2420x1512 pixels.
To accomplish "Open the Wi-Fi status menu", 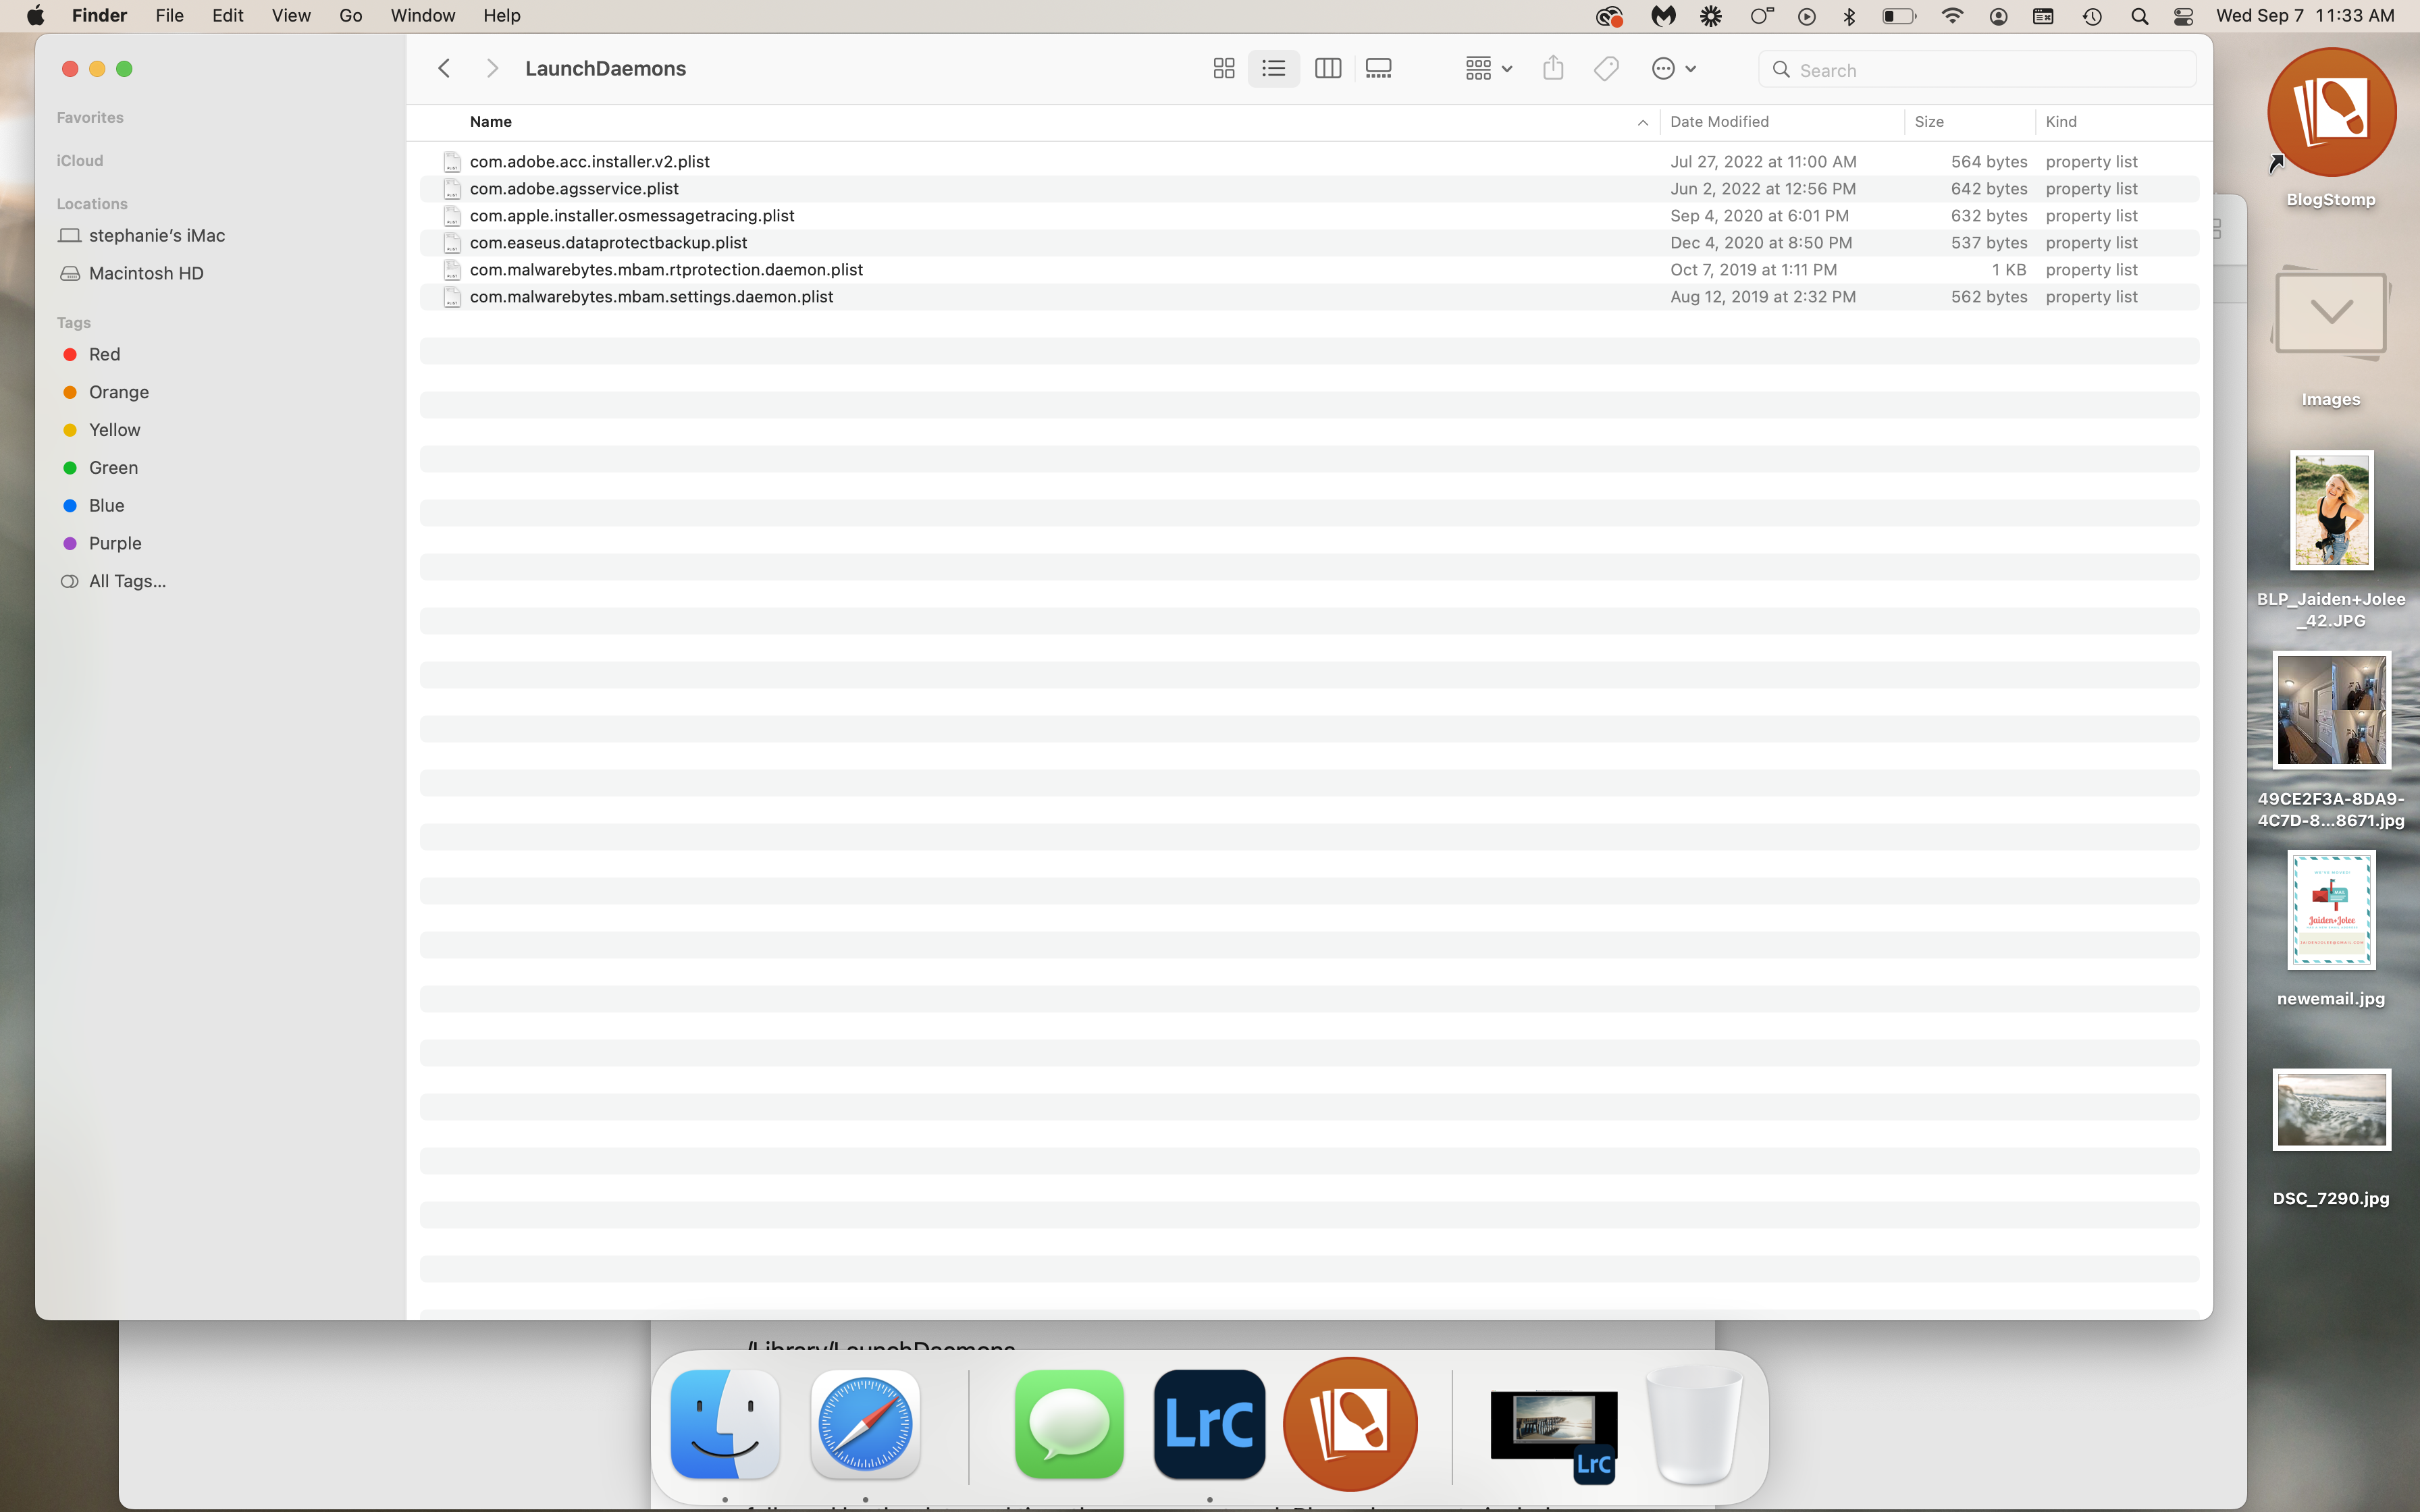I will (1951, 16).
